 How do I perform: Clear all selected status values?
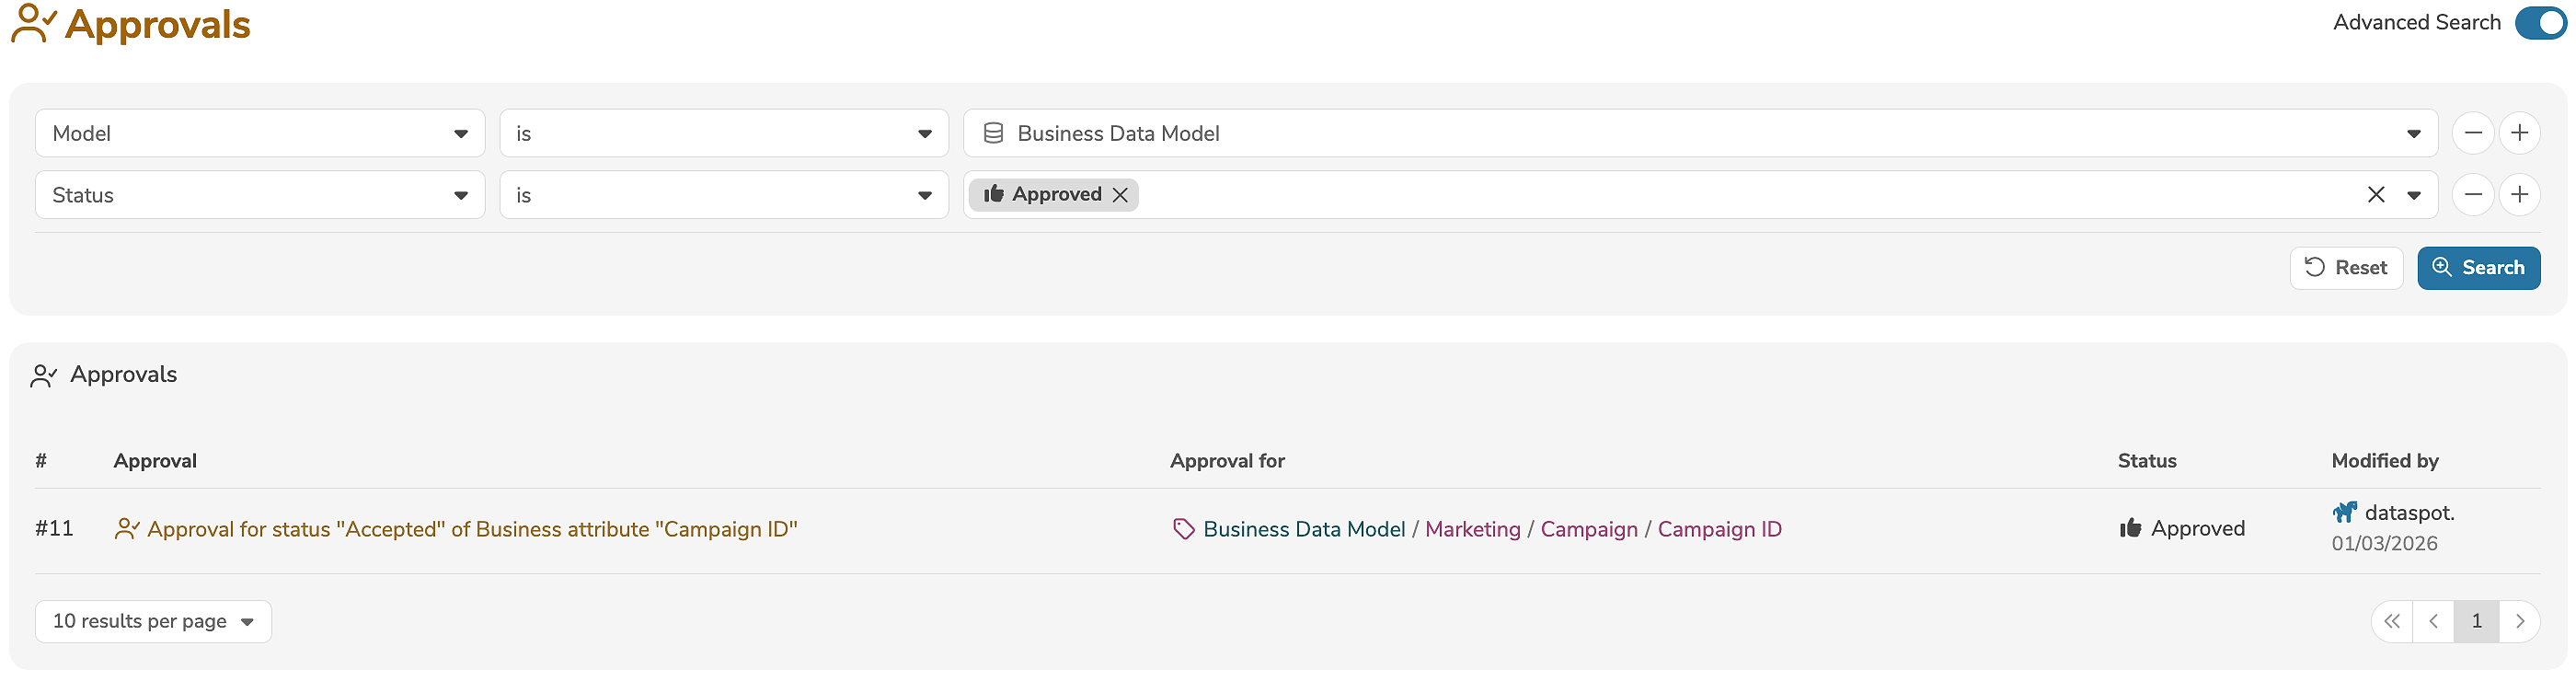[2375, 195]
